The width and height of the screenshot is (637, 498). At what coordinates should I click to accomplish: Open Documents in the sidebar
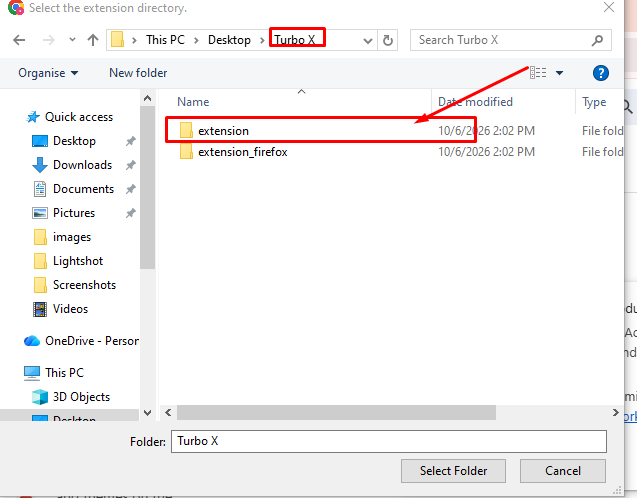[83, 189]
